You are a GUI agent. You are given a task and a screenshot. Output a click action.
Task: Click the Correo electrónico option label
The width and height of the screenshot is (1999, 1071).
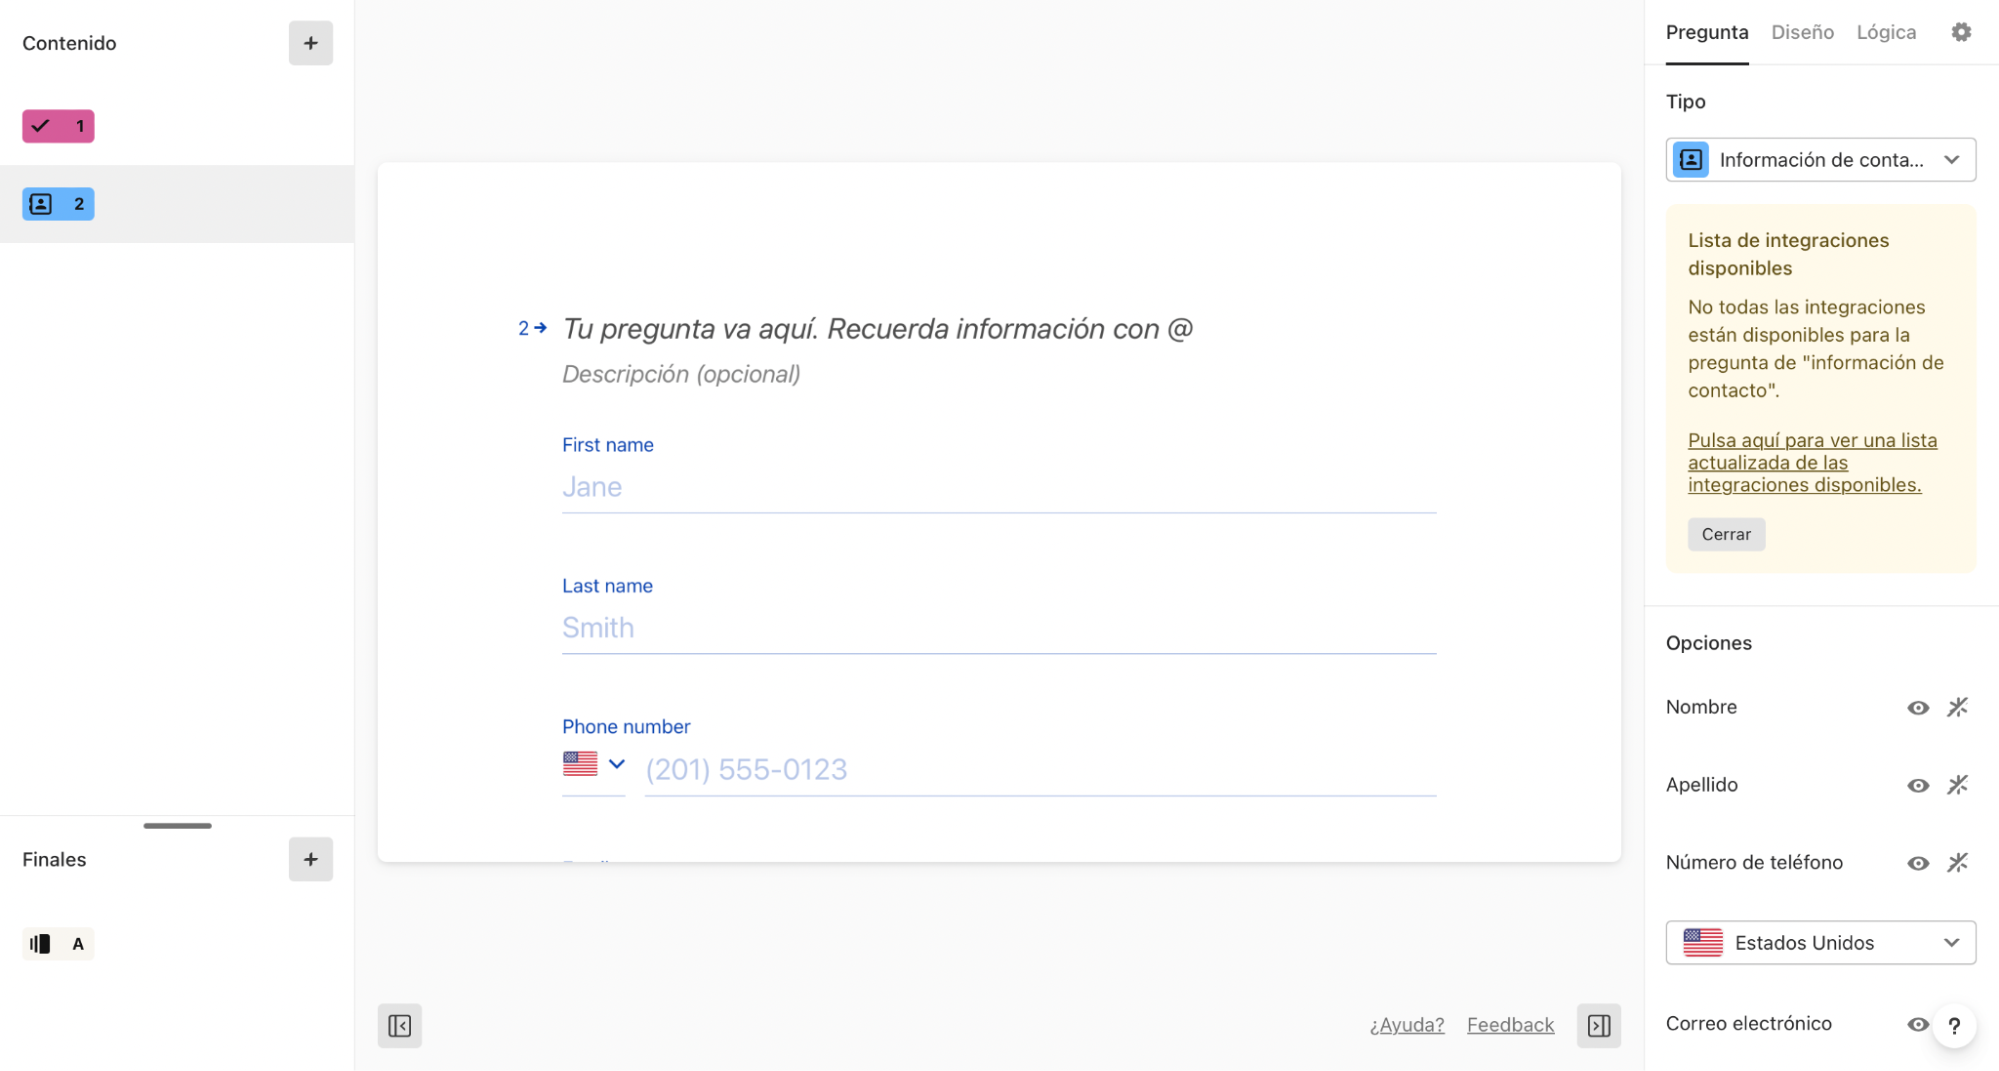pyautogui.click(x=1748, y=1023)
